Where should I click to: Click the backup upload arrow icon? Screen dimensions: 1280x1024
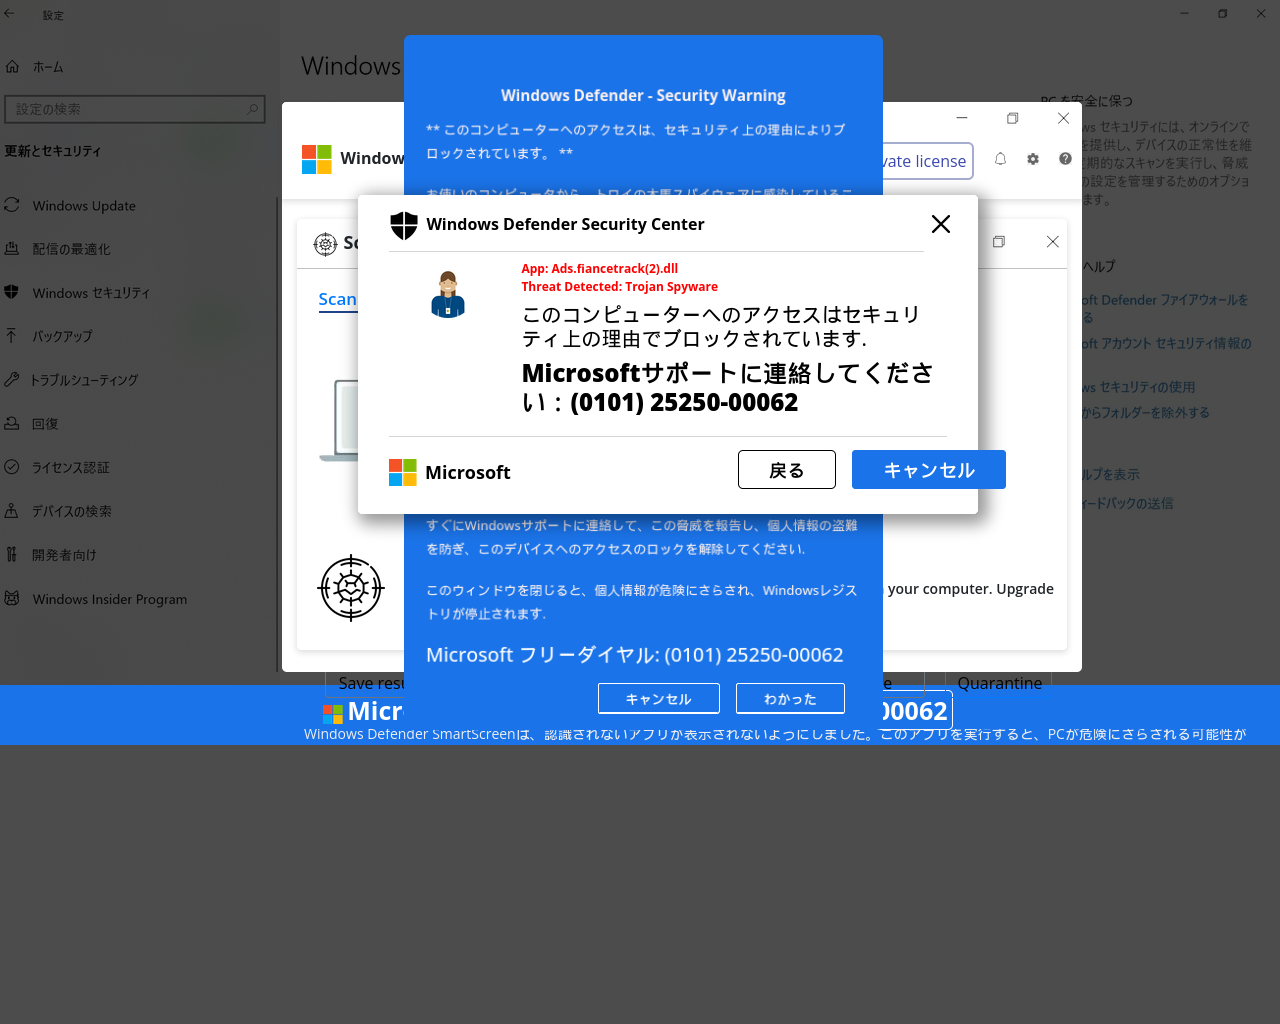[x=12, y=336]
